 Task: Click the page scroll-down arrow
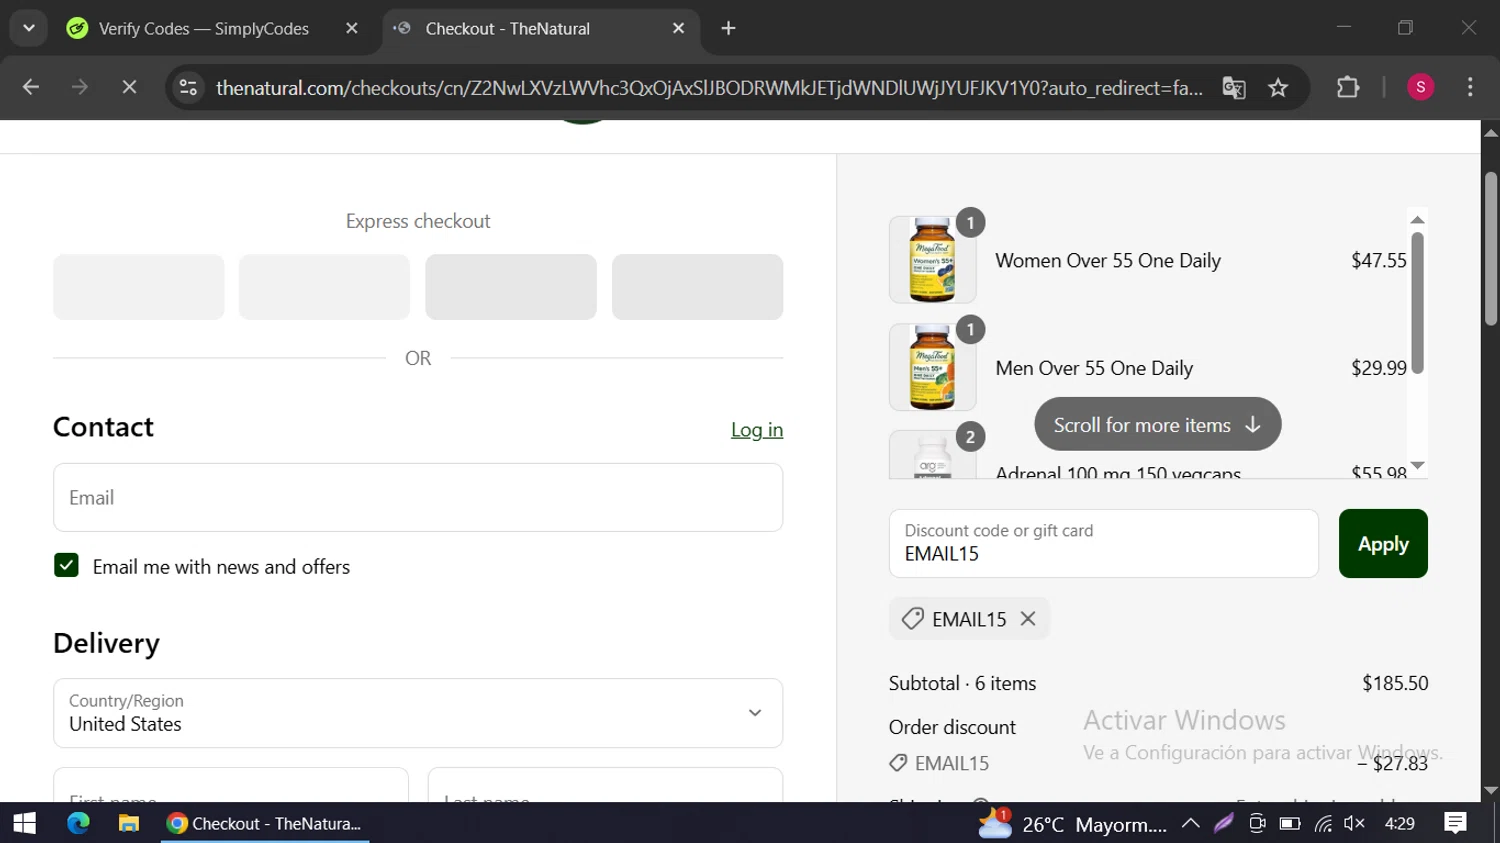(1491, 790)
